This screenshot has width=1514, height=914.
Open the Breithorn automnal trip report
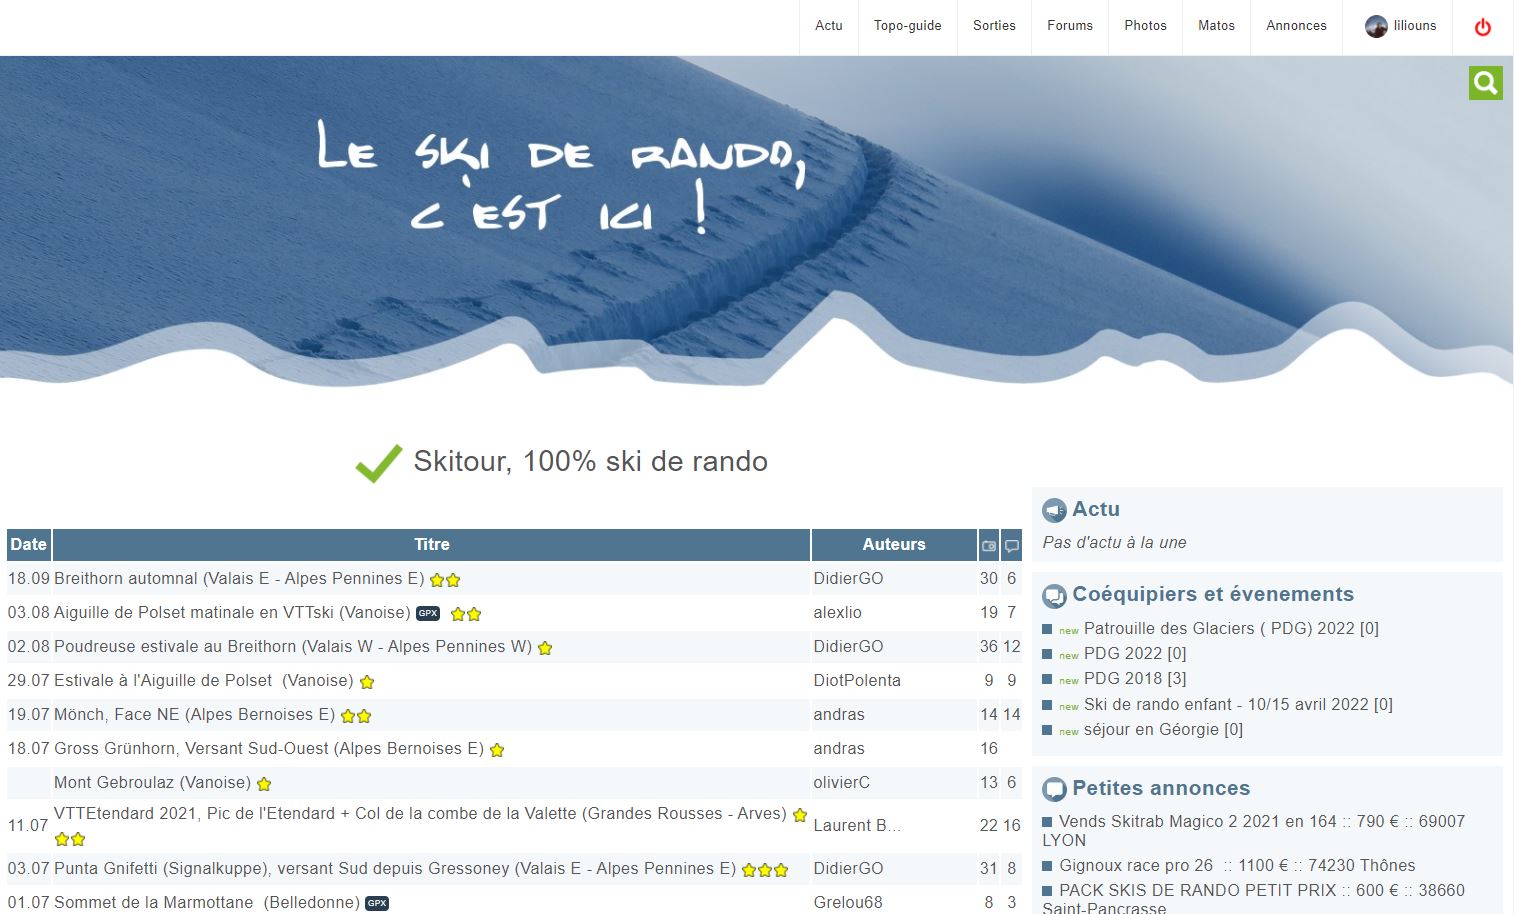238,579
